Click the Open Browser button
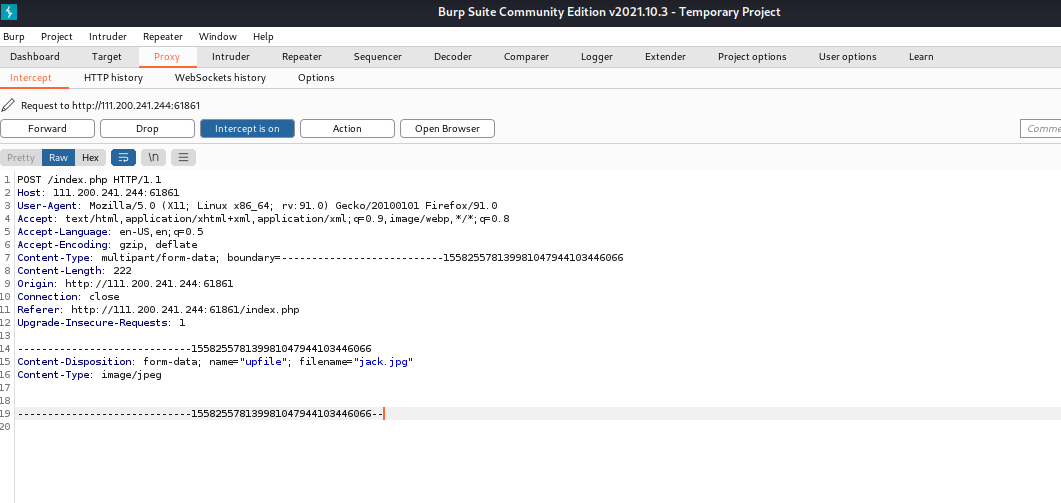The image size is (1061, 503). coord(447,129)
